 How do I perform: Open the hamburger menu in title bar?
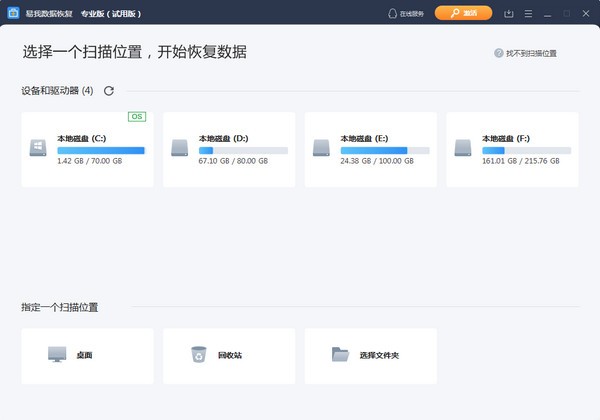click(528, 13)
